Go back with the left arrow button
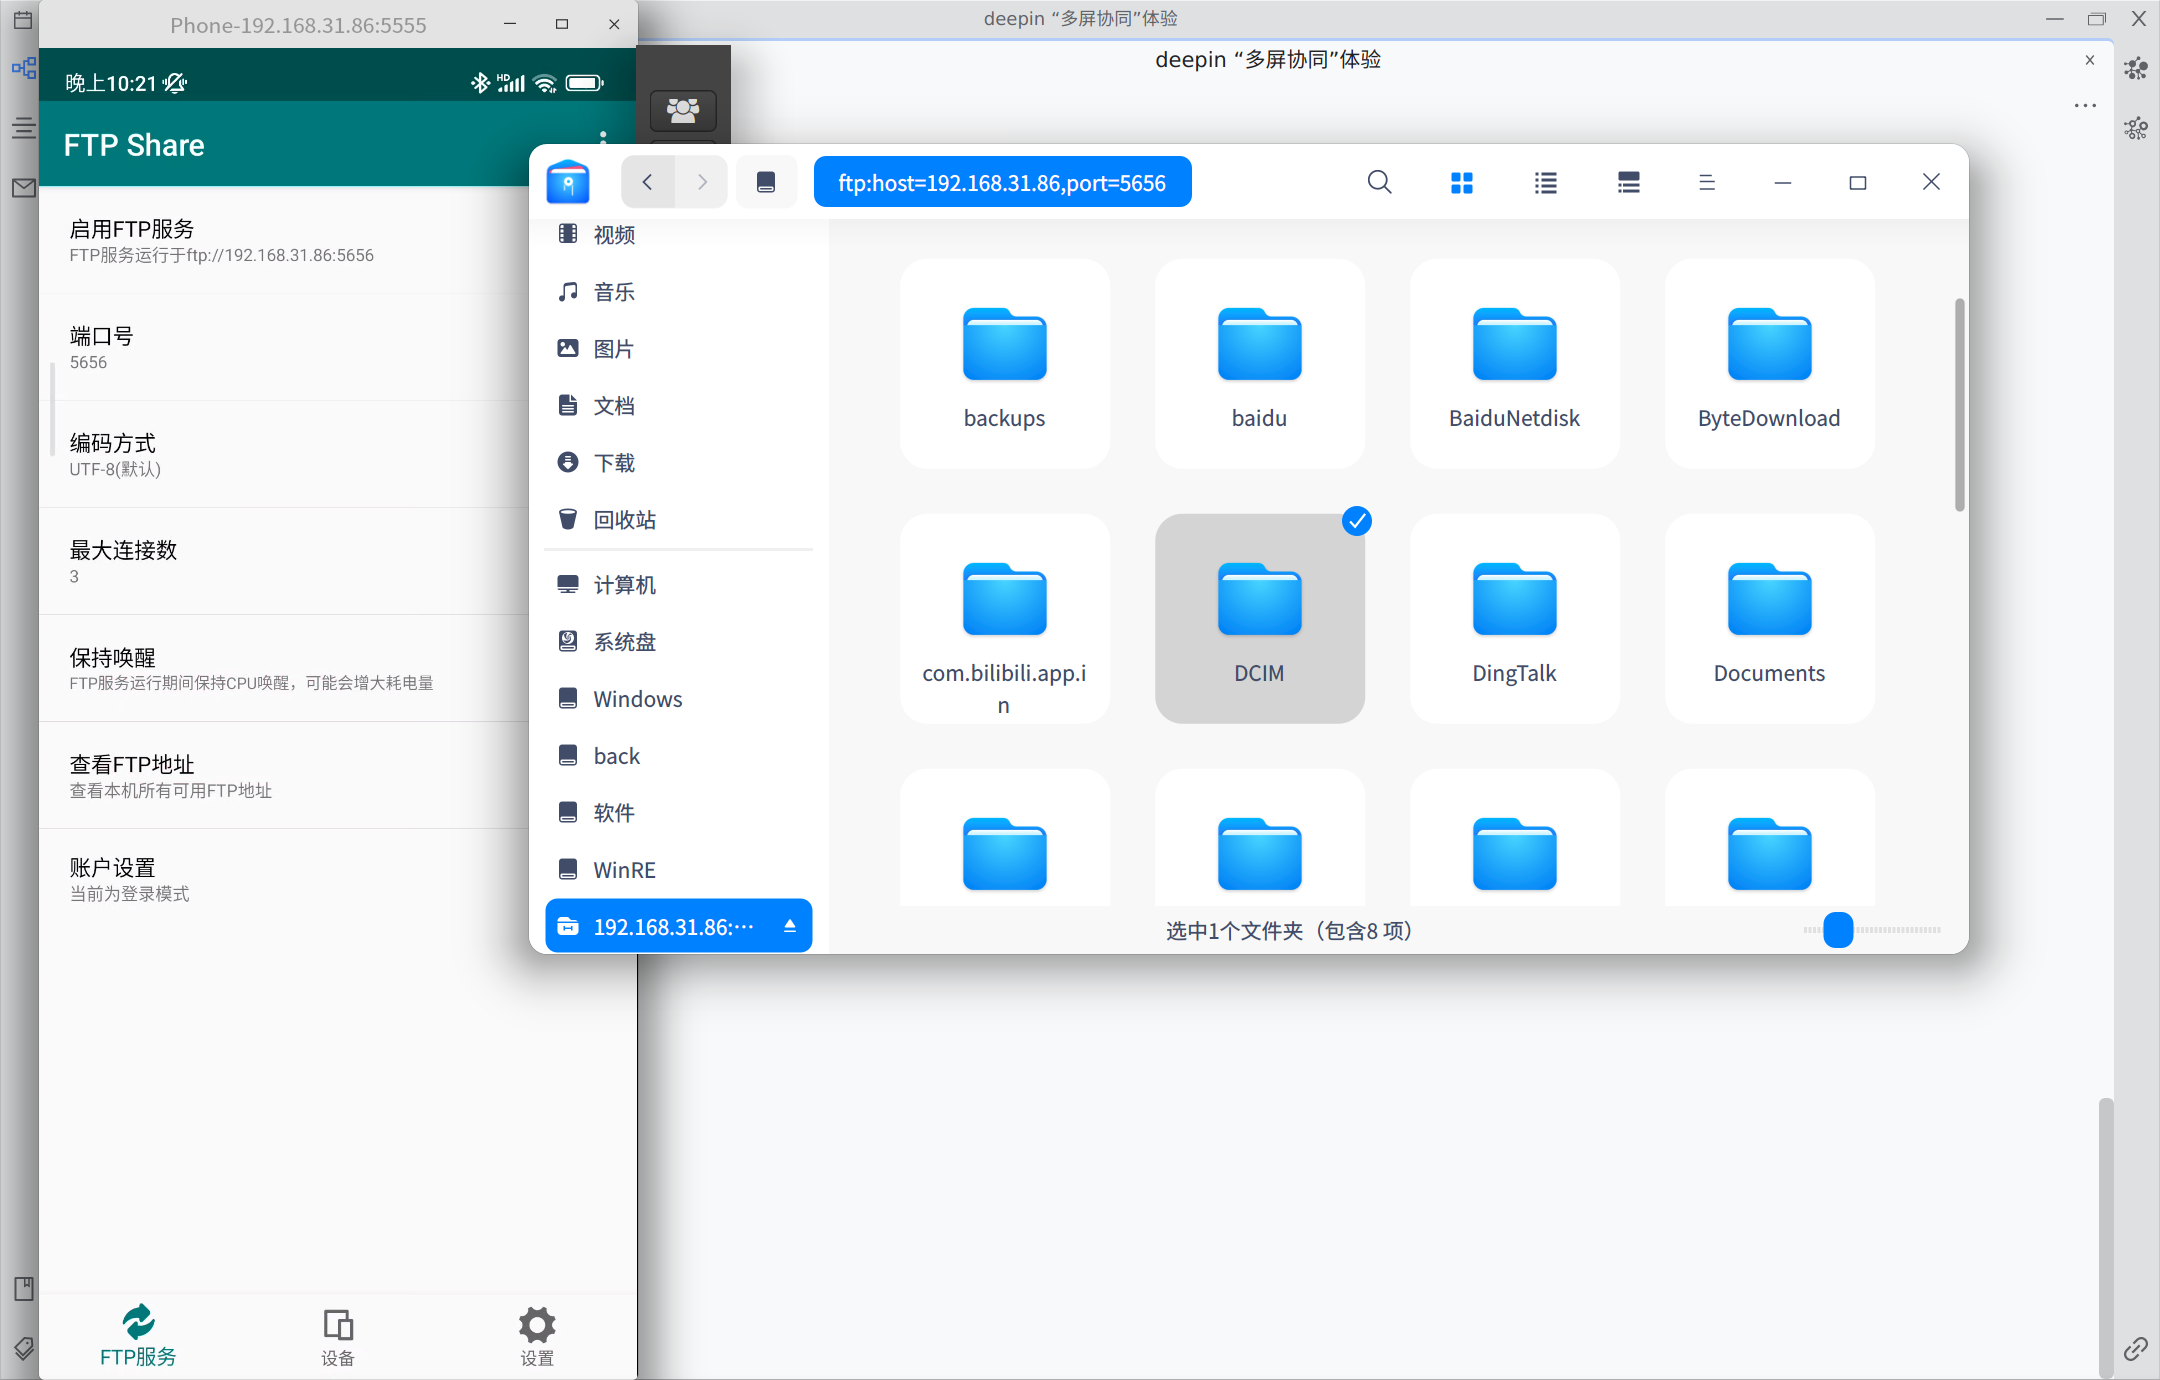The width and height of the screenshot is (2160, 1380). (x=648, y=182)
